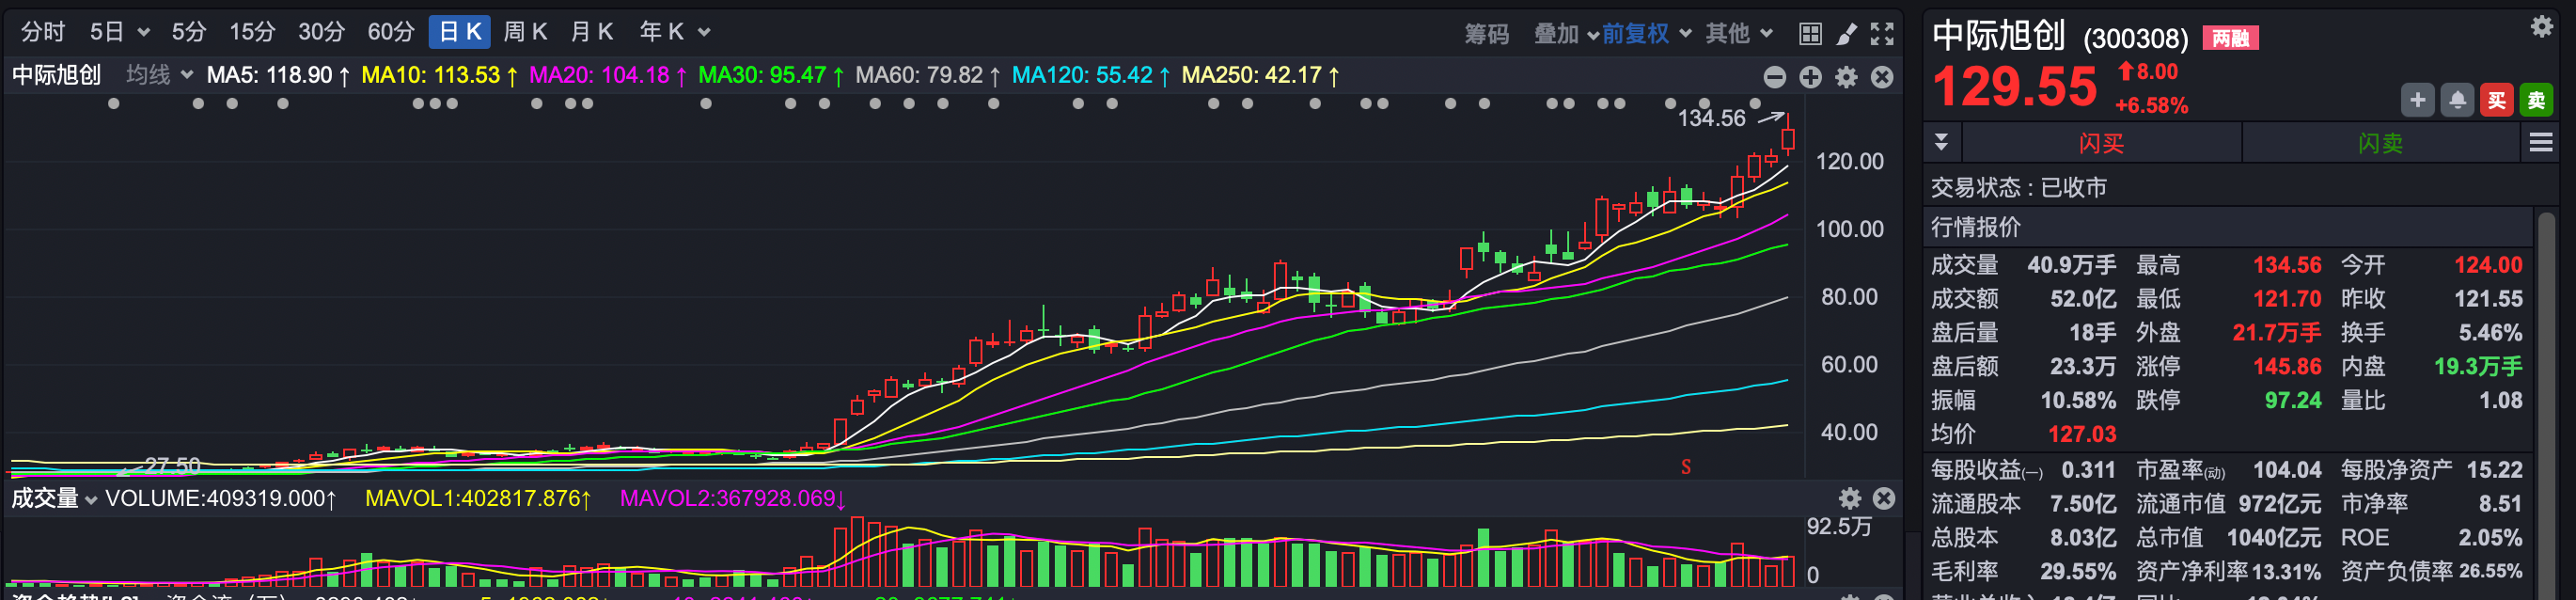
Task: Expand chart to fullscreen
Action: (1882, 34)
